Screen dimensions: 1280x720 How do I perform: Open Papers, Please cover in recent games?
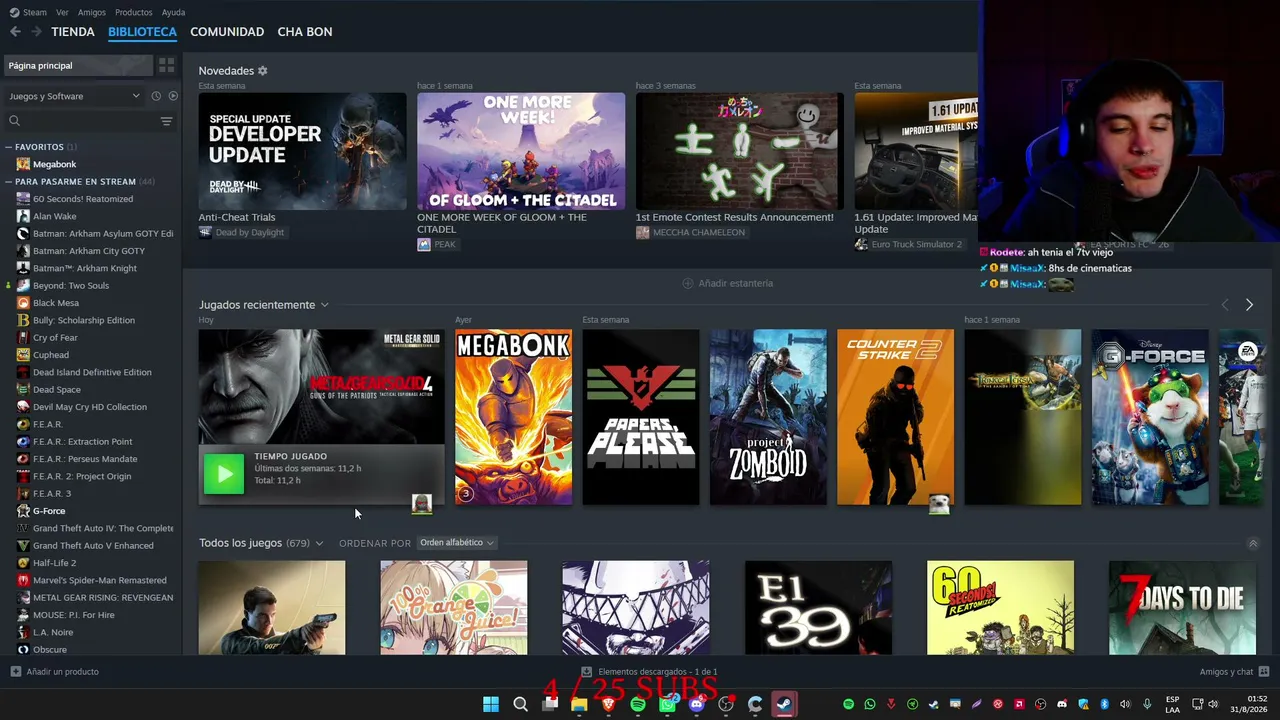point(641,417)
